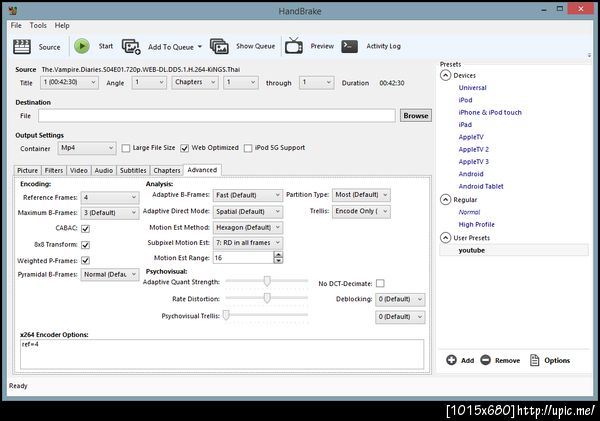
Task: Open the chapter end (through) dropdown
Action: (316, 83)
